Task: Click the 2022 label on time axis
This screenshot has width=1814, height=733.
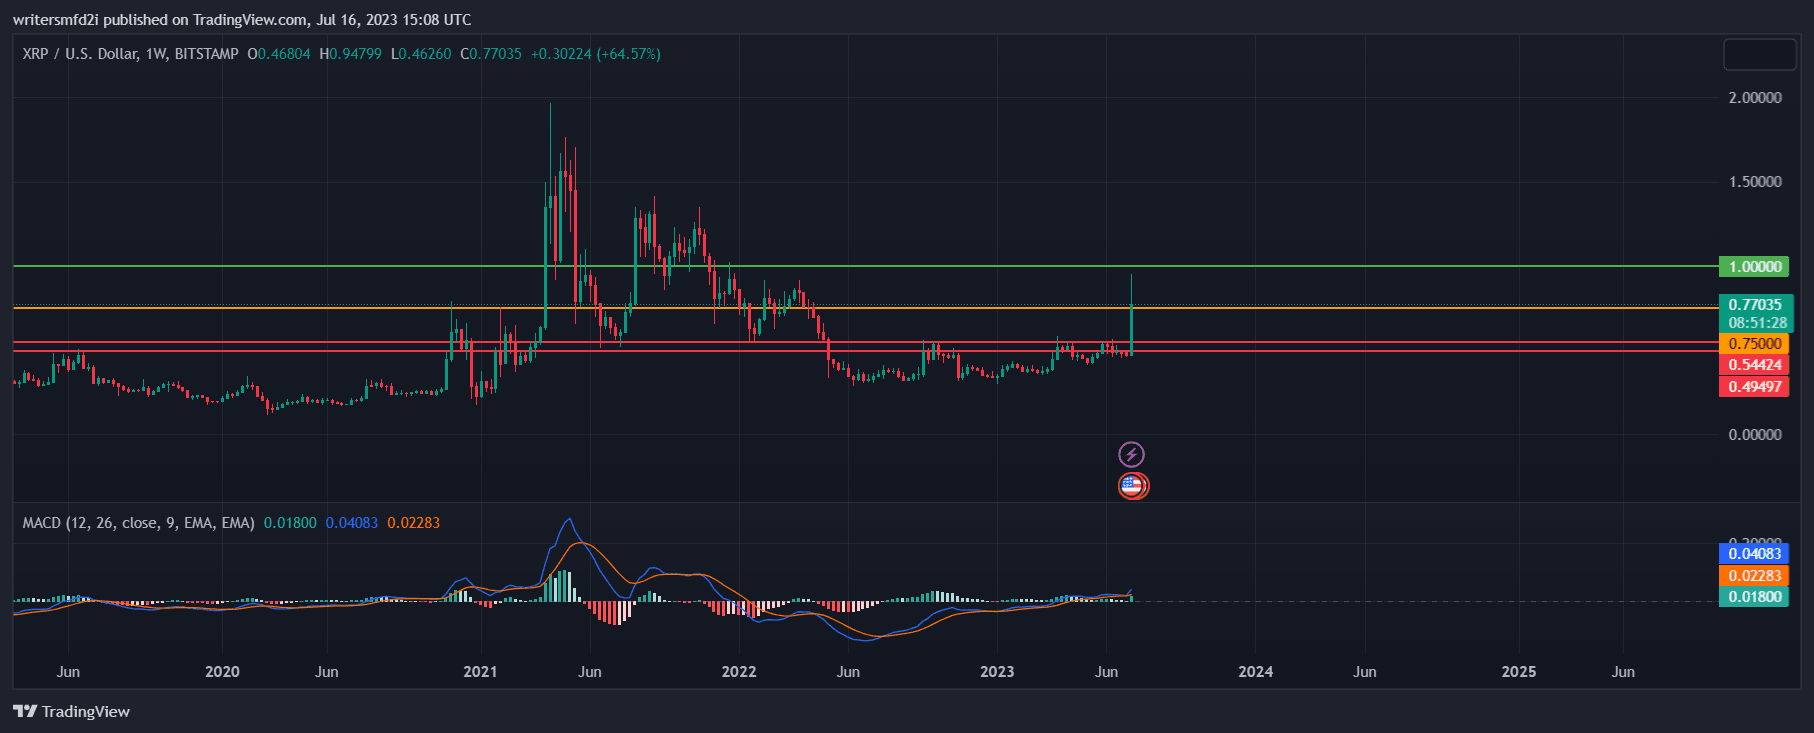Action: pos(739,672)
